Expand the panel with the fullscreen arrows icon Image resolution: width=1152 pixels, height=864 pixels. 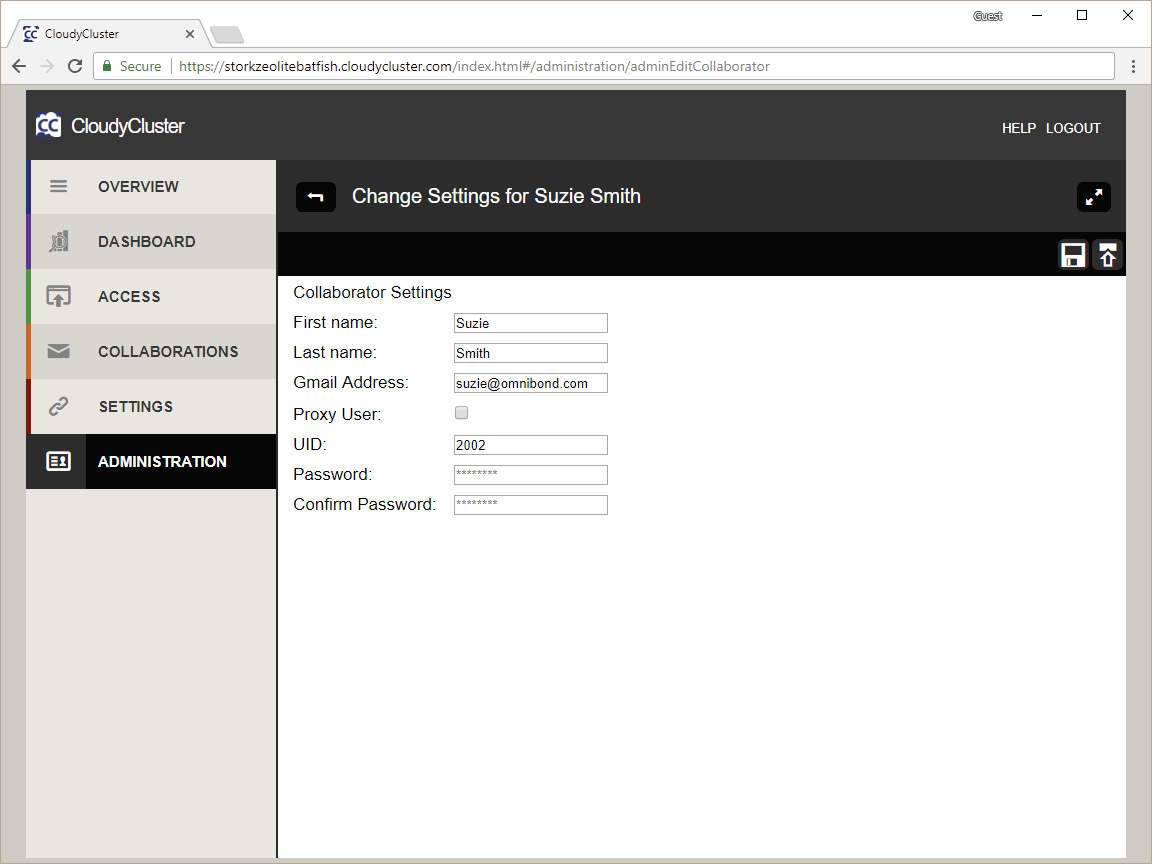pyautogui.click(x=1093, y=197)
